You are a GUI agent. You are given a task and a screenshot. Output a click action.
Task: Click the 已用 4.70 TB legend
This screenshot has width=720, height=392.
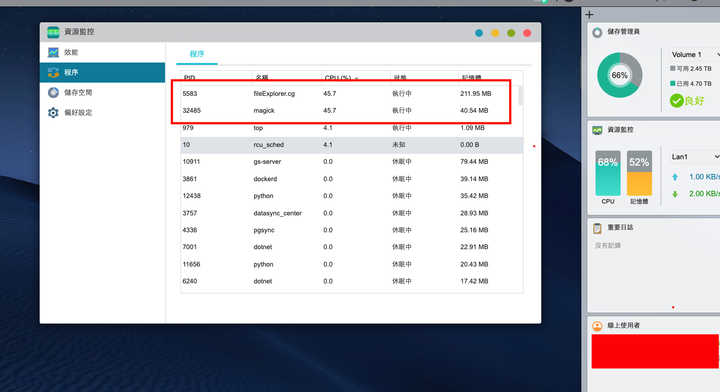click(x=691, y=84)
